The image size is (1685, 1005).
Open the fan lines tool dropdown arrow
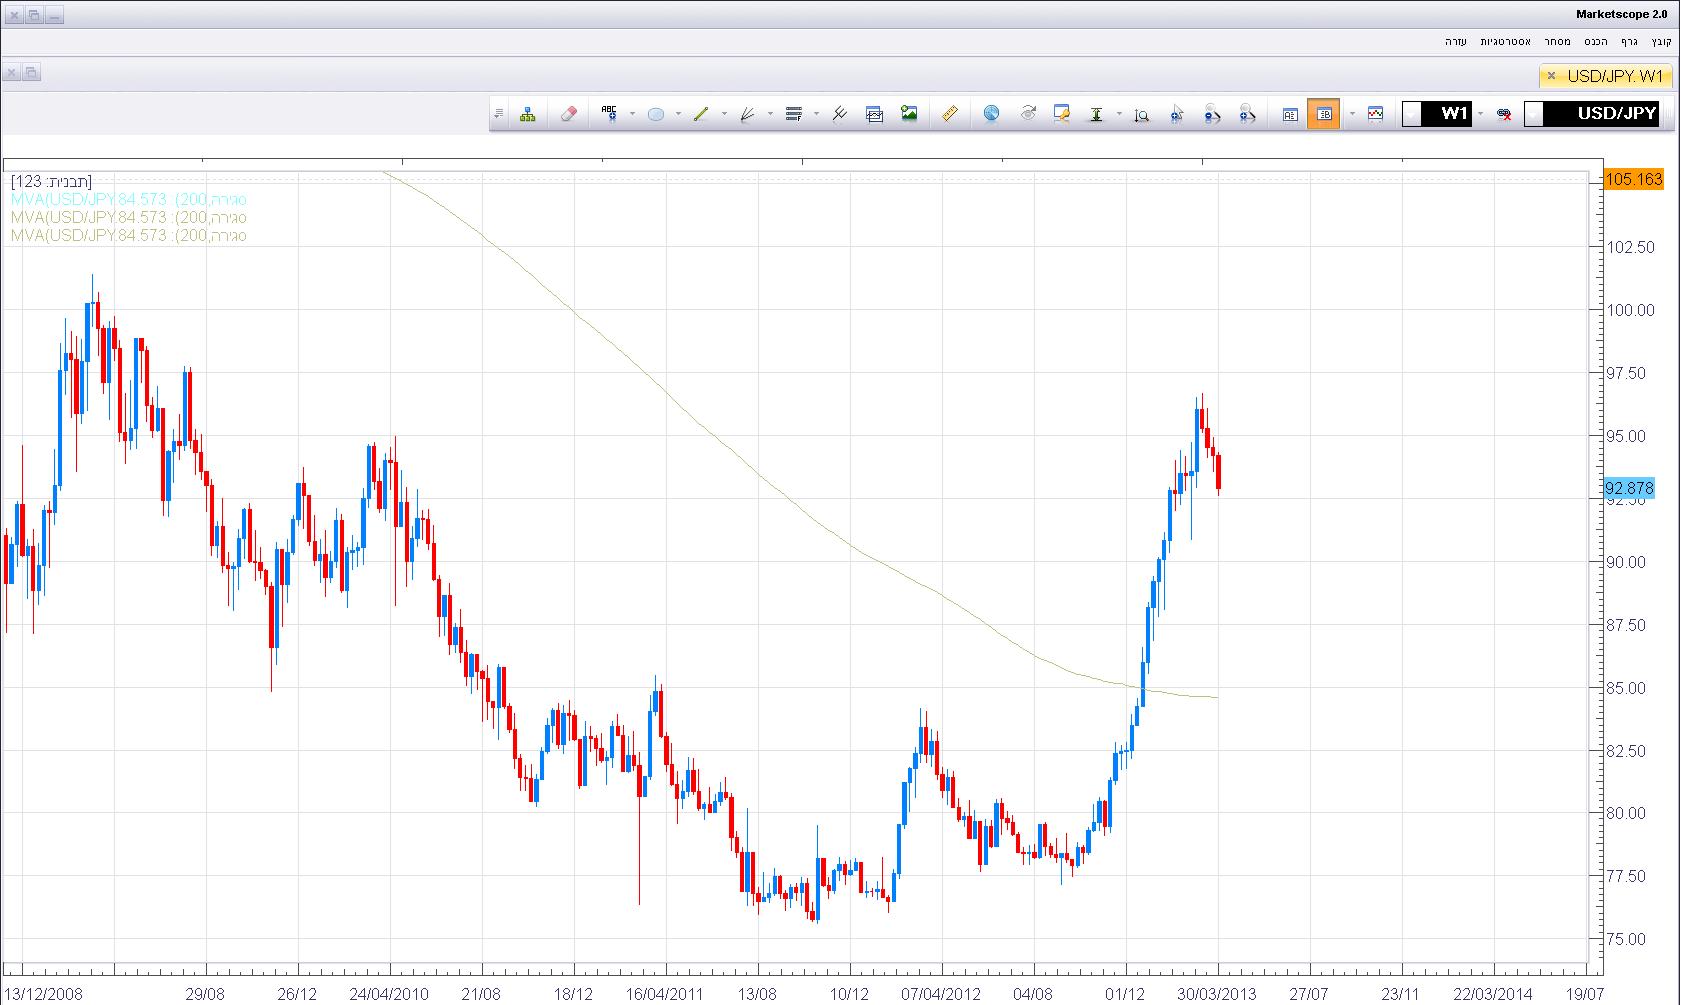[x=770, y=114]
